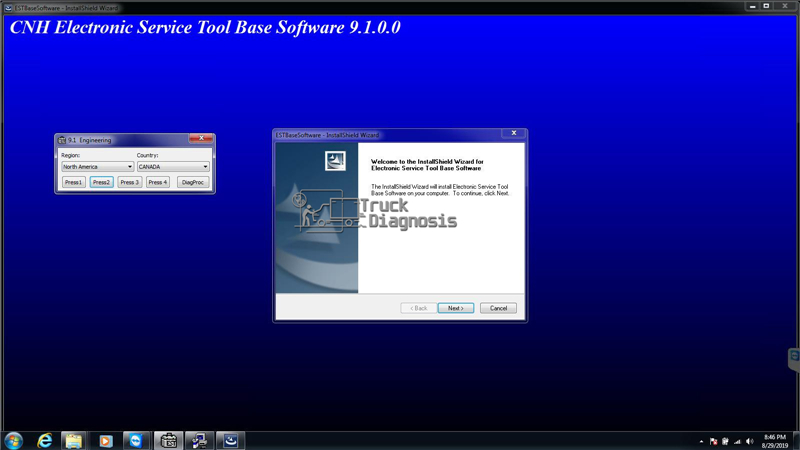Open the volume speaker tray icon
Screen dimensions: 800x450
pyautogui.click(x=749, y=441)
